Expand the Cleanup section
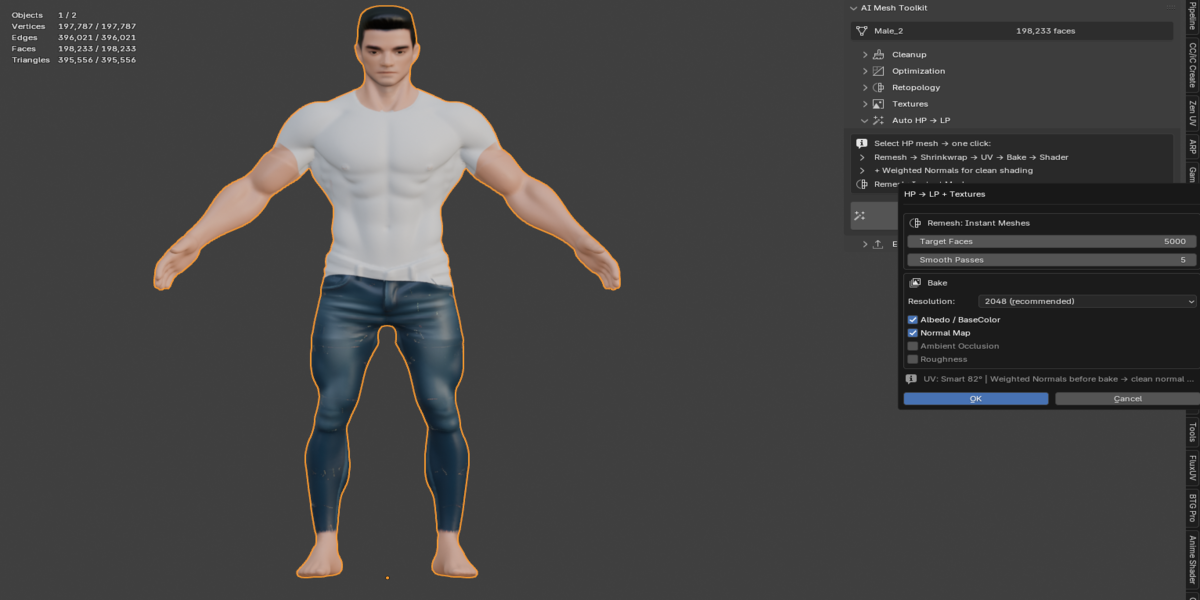 click(865, 54)
